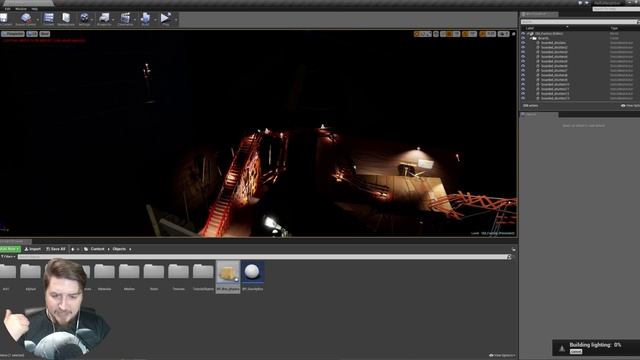Open the Cinematics toolbar icon
This screenshot has width=640, height=360.
click(x=125, y=19)
